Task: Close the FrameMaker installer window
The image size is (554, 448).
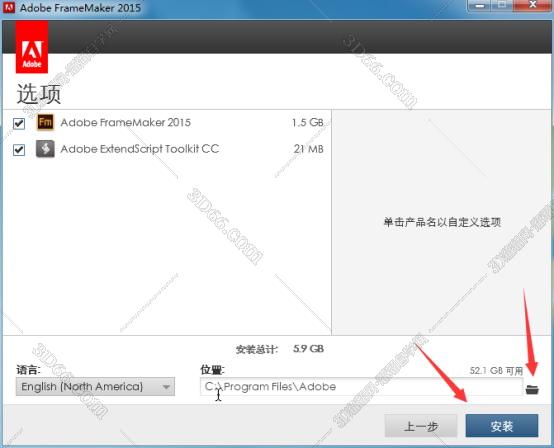Action: [x=532, y=6]
